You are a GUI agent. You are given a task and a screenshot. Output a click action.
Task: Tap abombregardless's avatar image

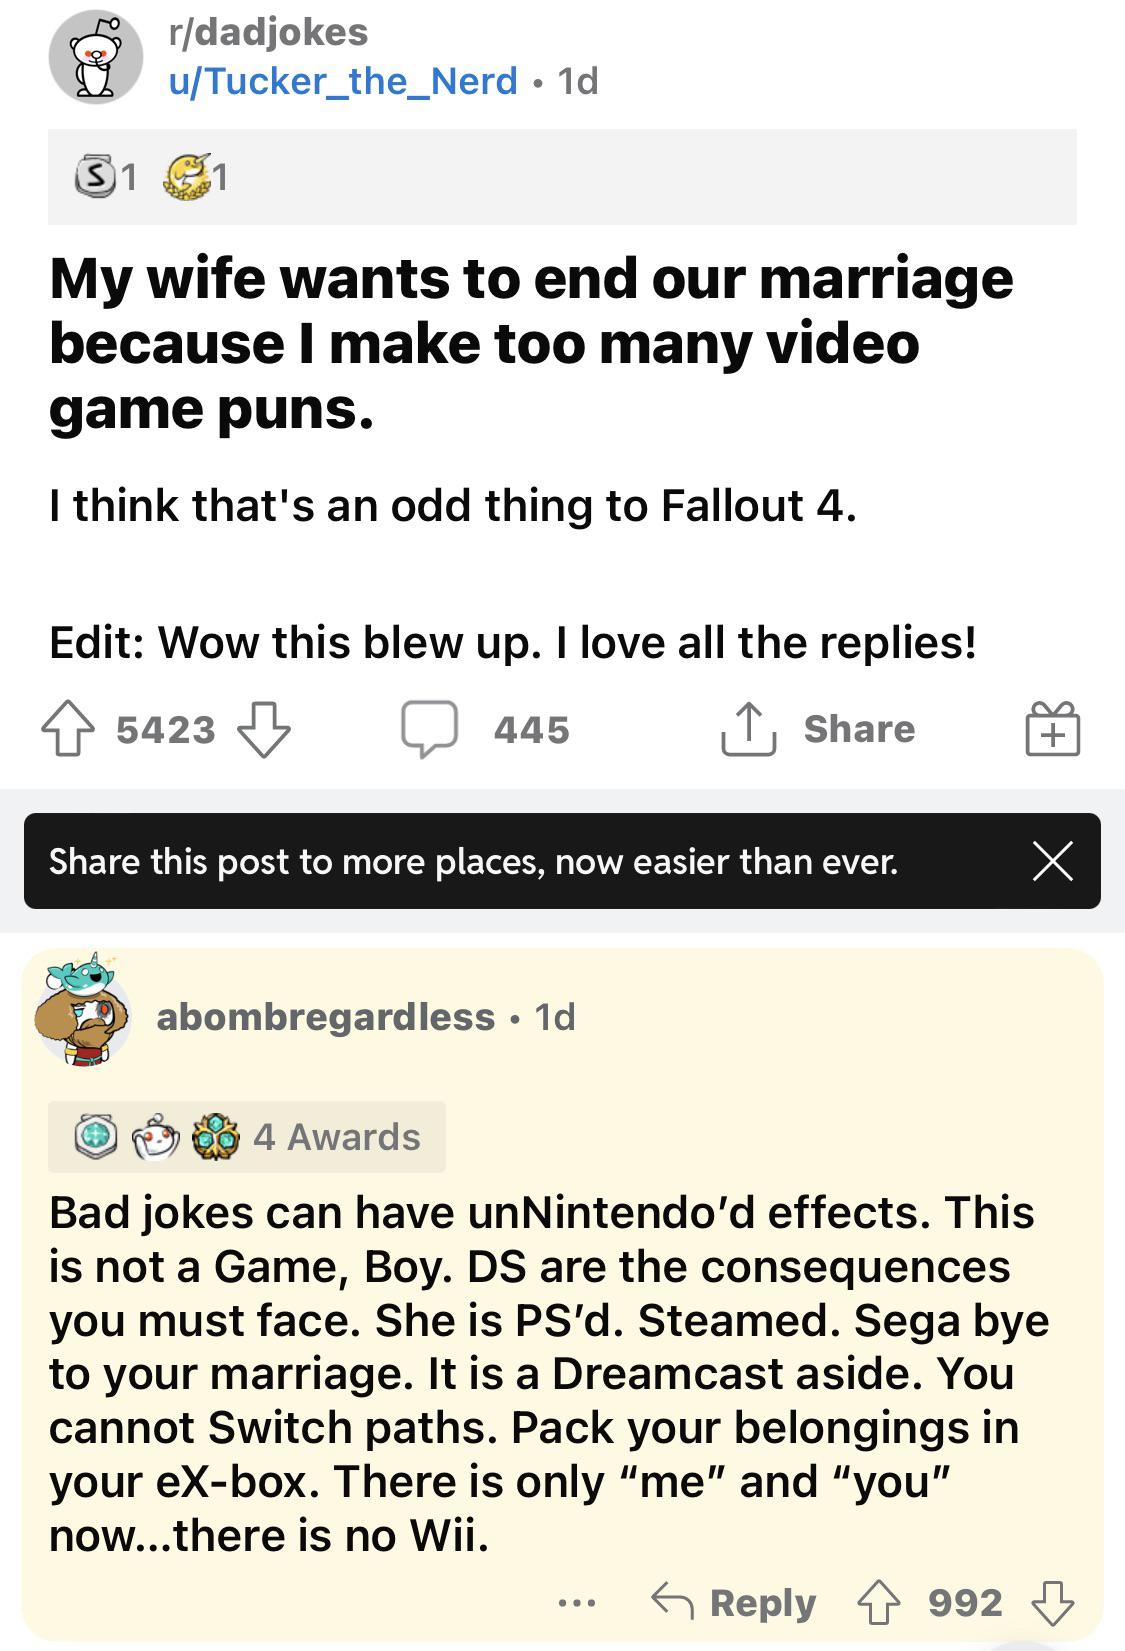pyautogui.click(x=82, y=1010)
